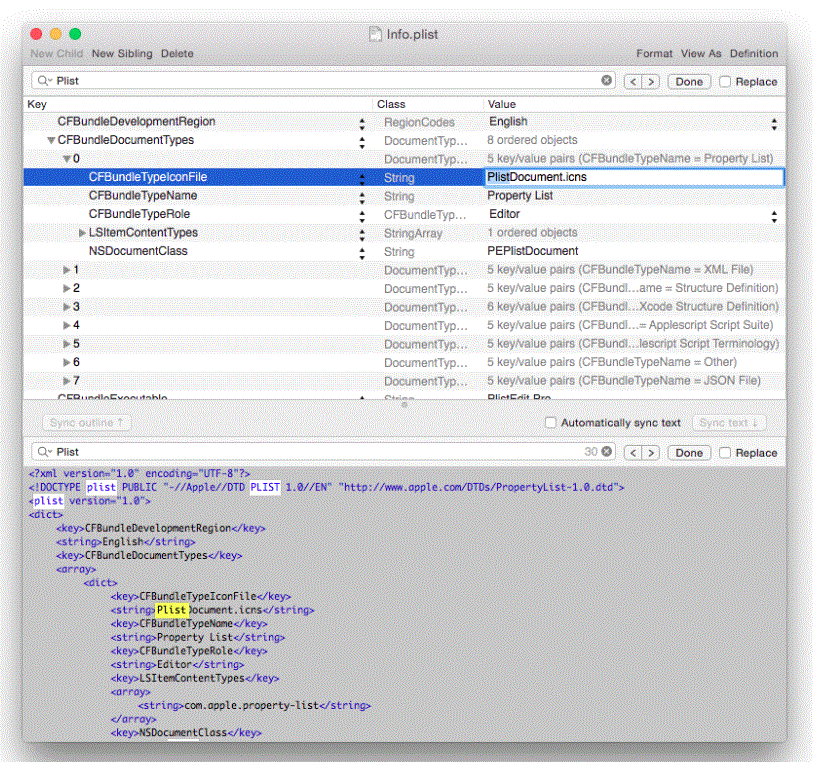This screenshot has width=813, height=762.
Task: Click the split pane divider handle
Action: tap(404, 405)
